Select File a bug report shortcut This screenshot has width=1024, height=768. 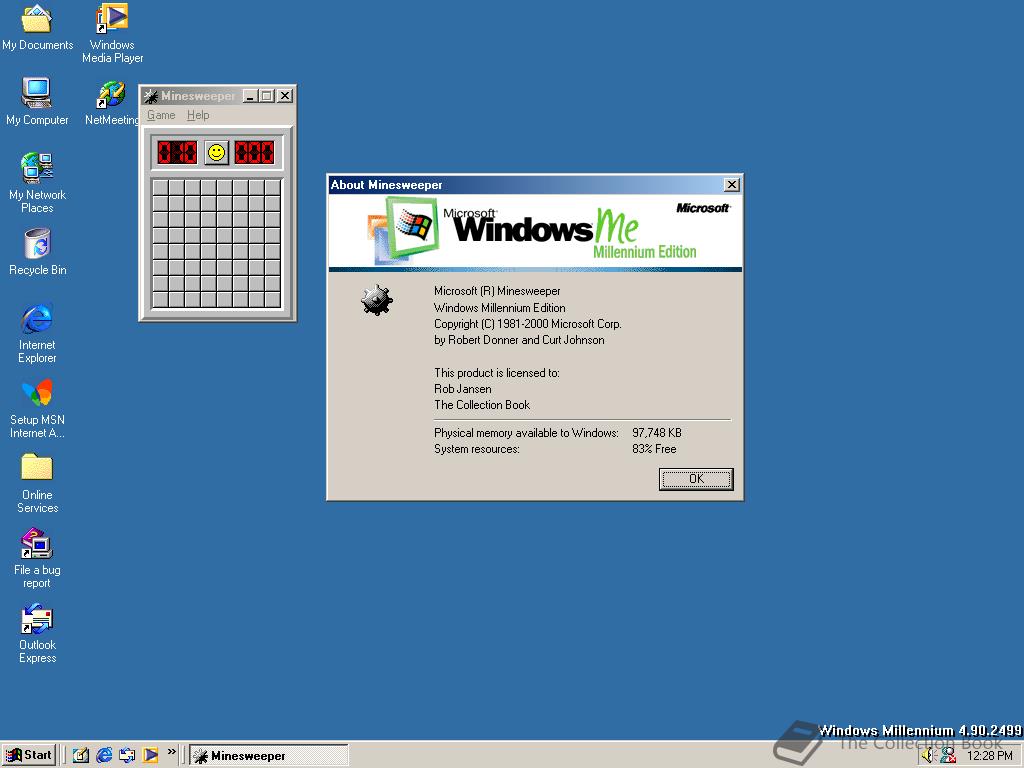point(37,558)
